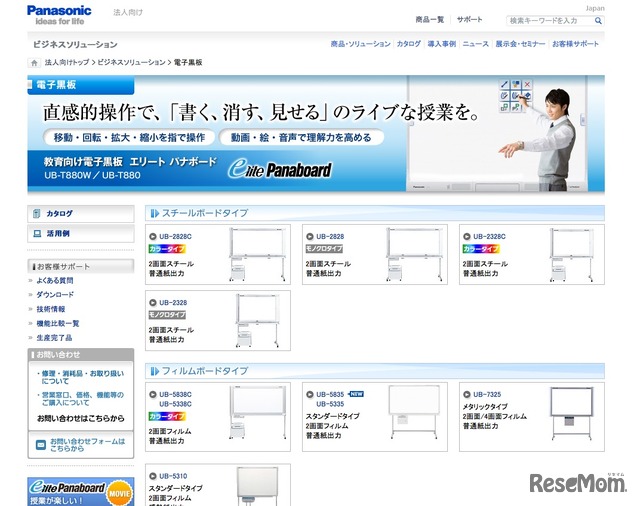Open the 活用例 sidebar button

80,233
